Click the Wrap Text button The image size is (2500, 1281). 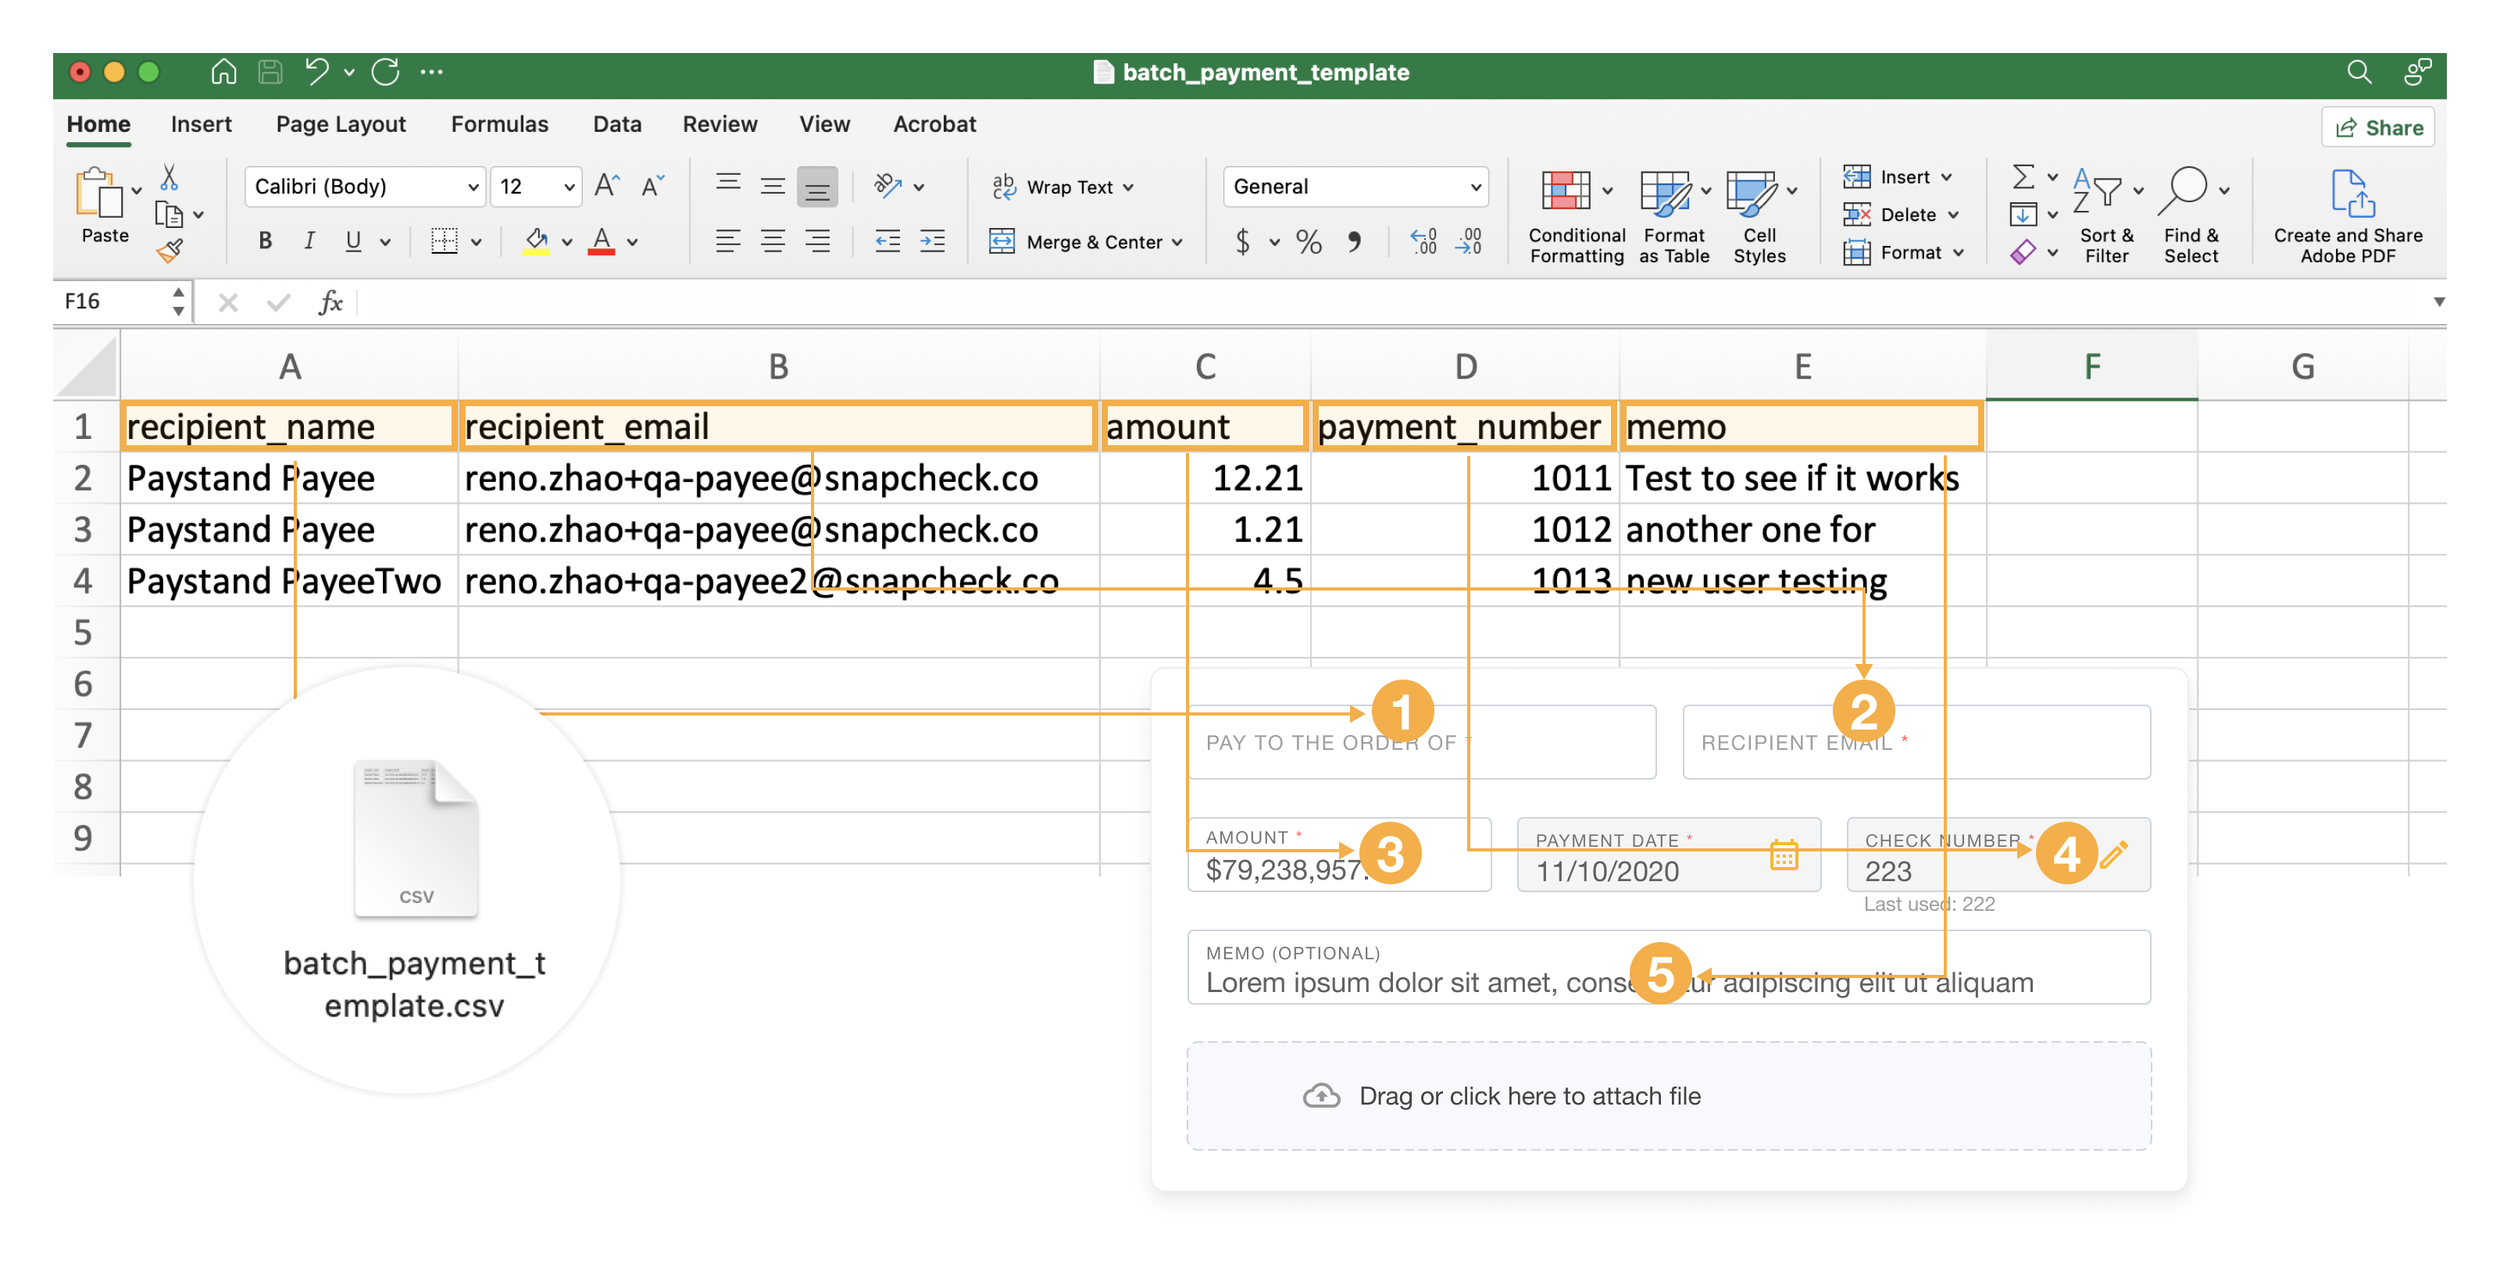1063,187
